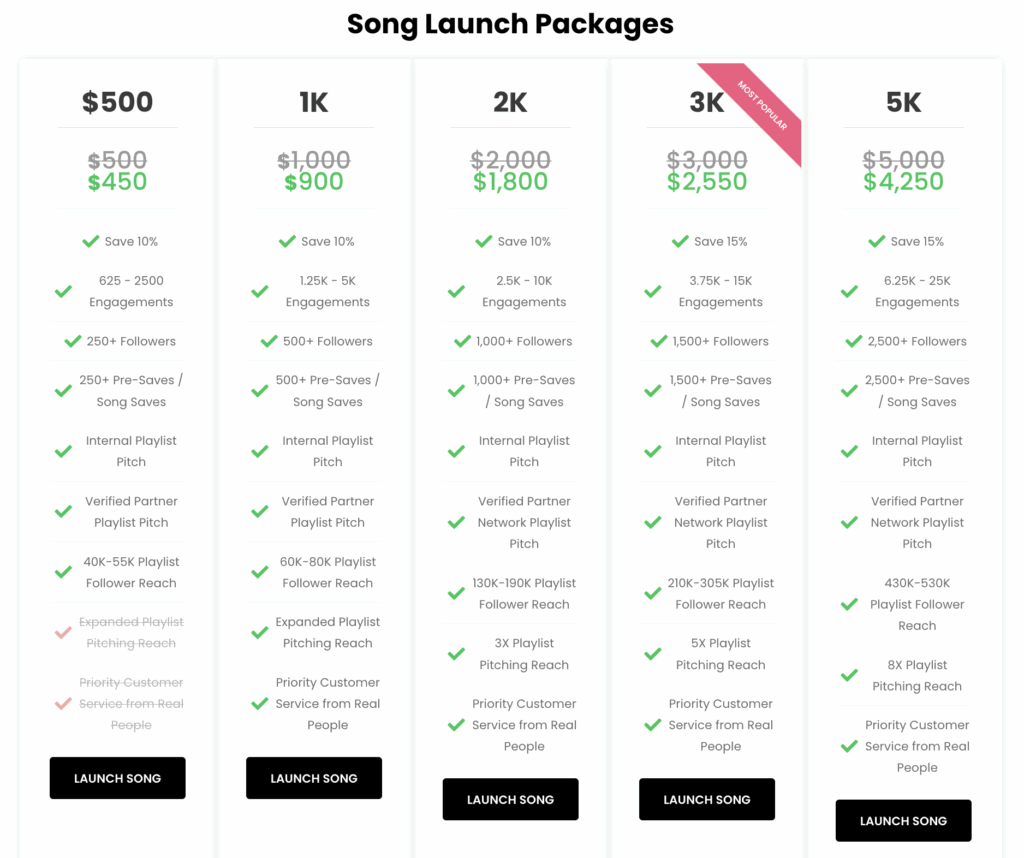The image size is (1024, 858).
Task: Hit Launch Song under the 5K package
Action: click(903, 821)
